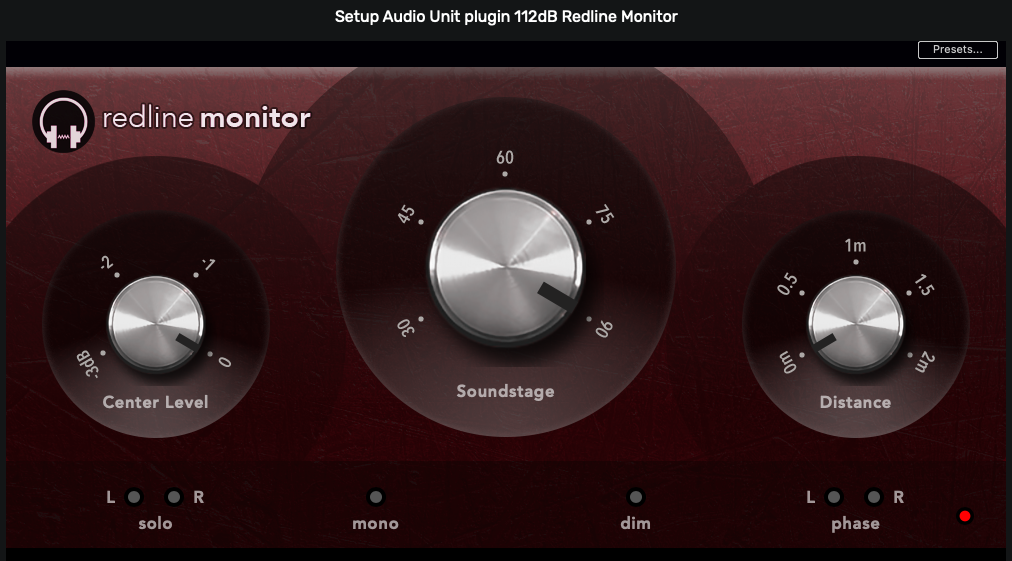The image size is (1012, 561).
Task: Toggle the solo L button
Action: (x=134, y=497)
